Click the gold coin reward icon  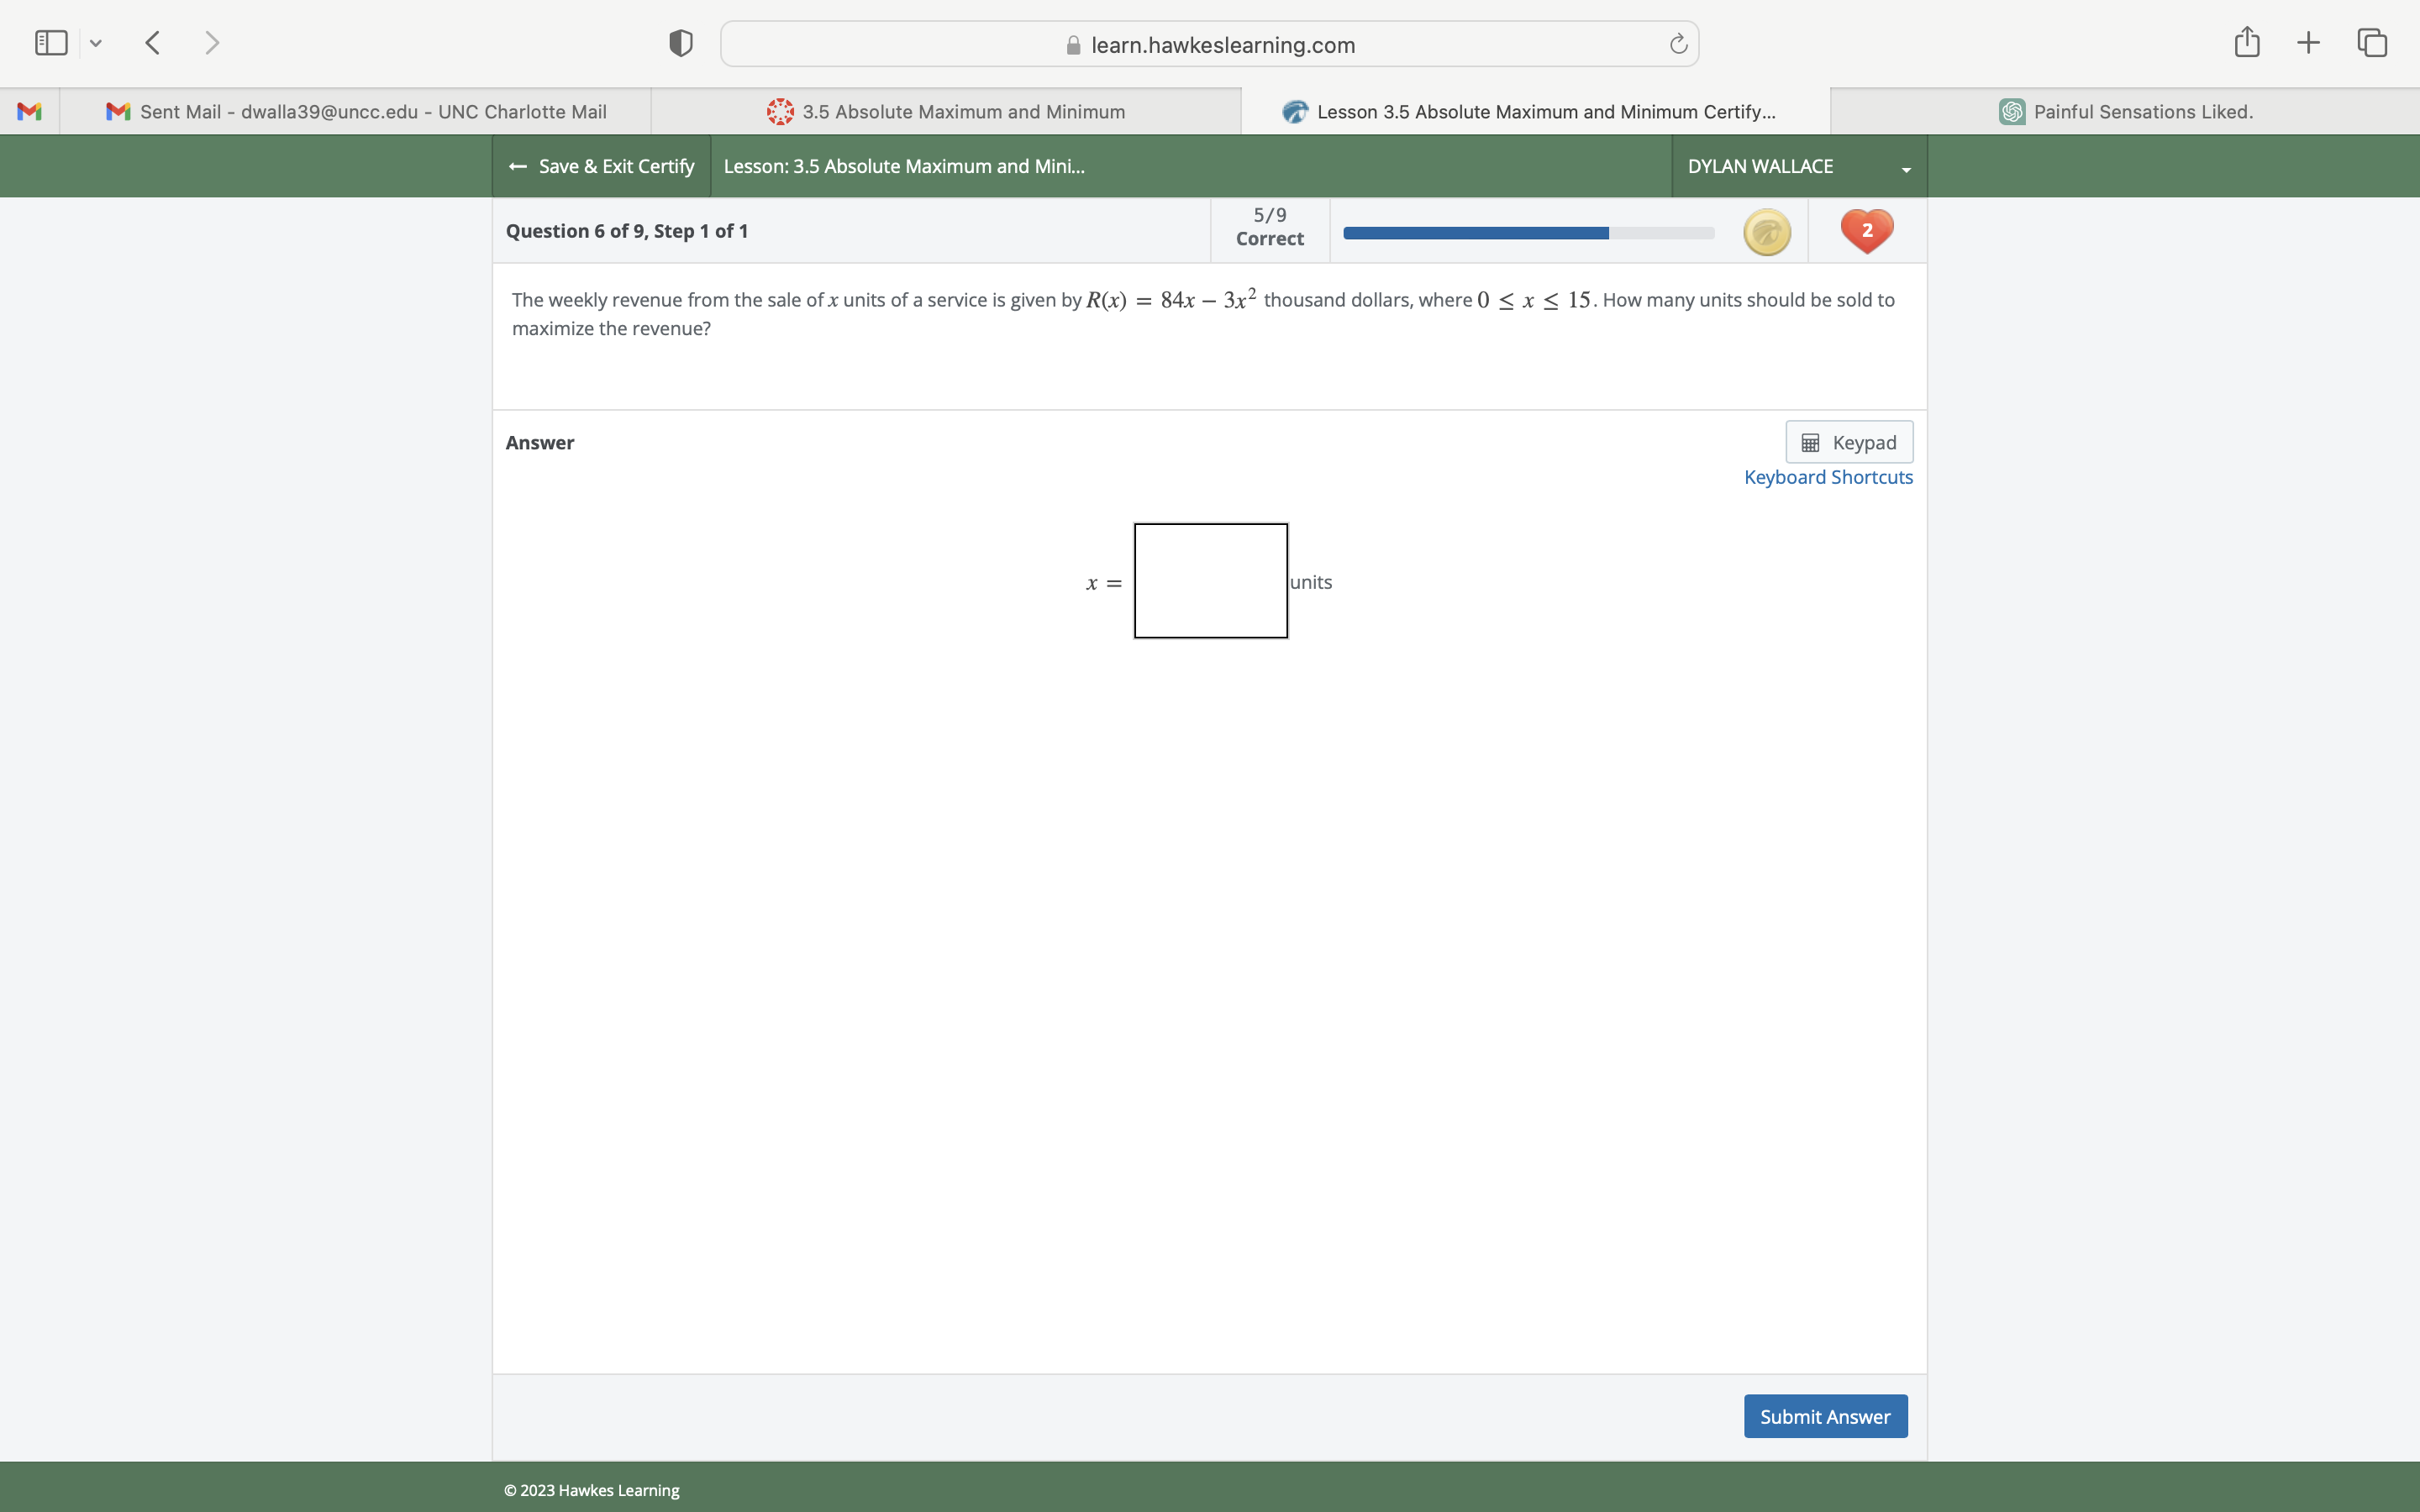coord(1766,231)
